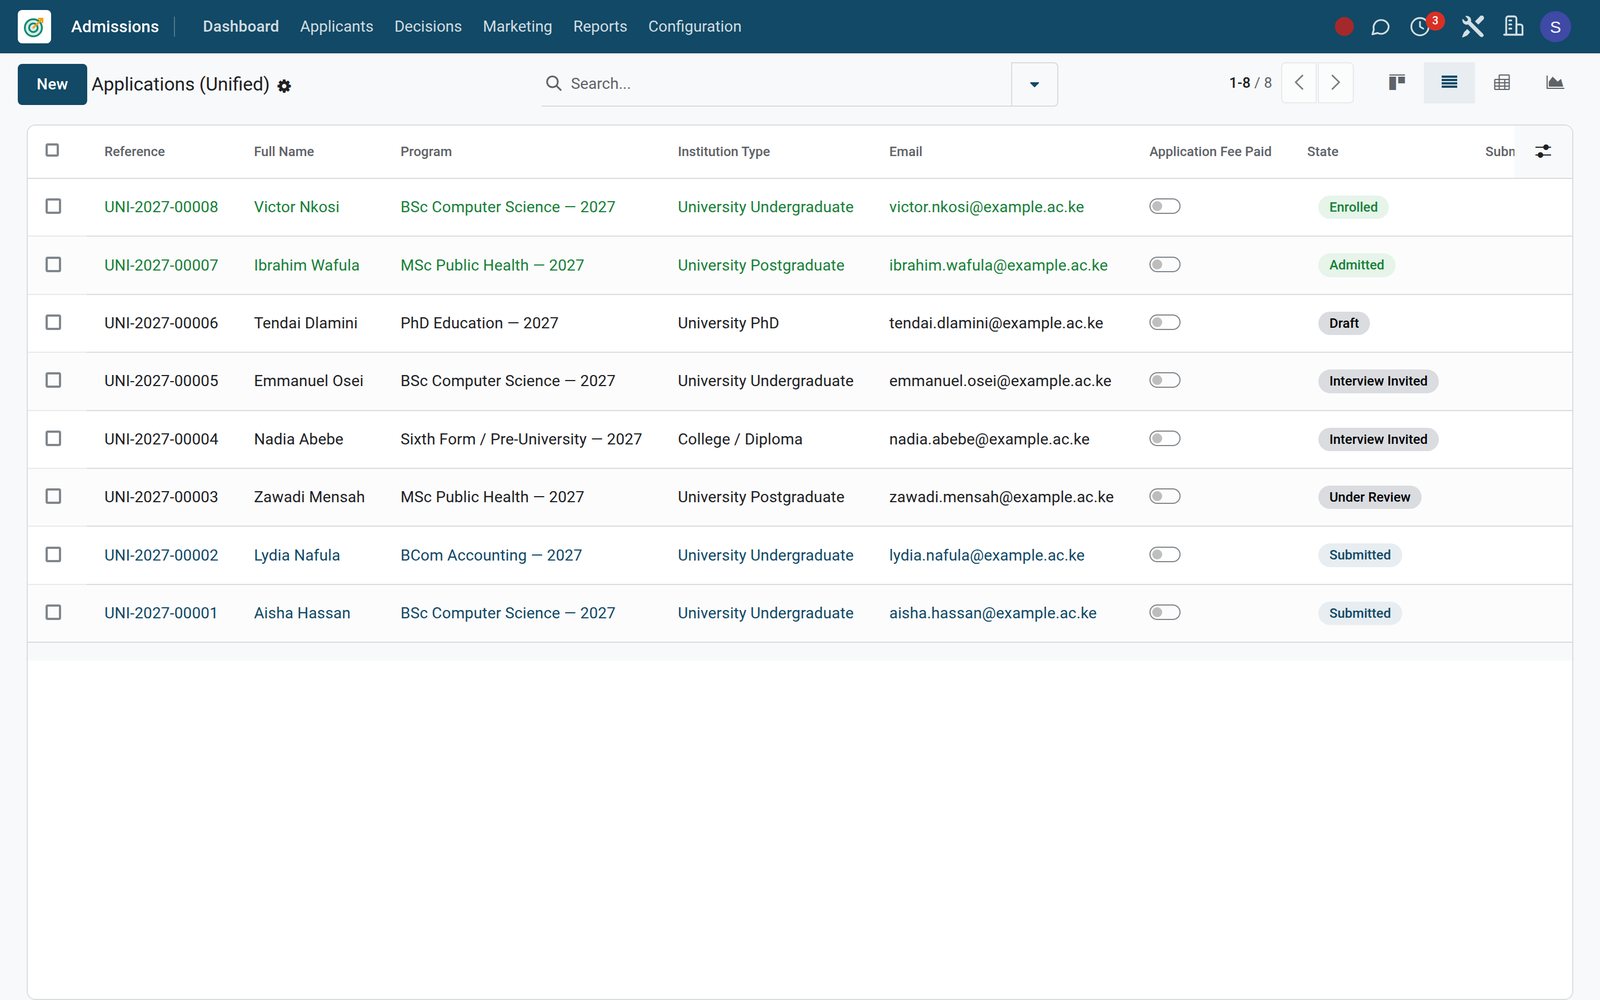The height and width of the screenshot is (1000, 1600).
Task: Switch to Pivot table view
Action: 1502,83
